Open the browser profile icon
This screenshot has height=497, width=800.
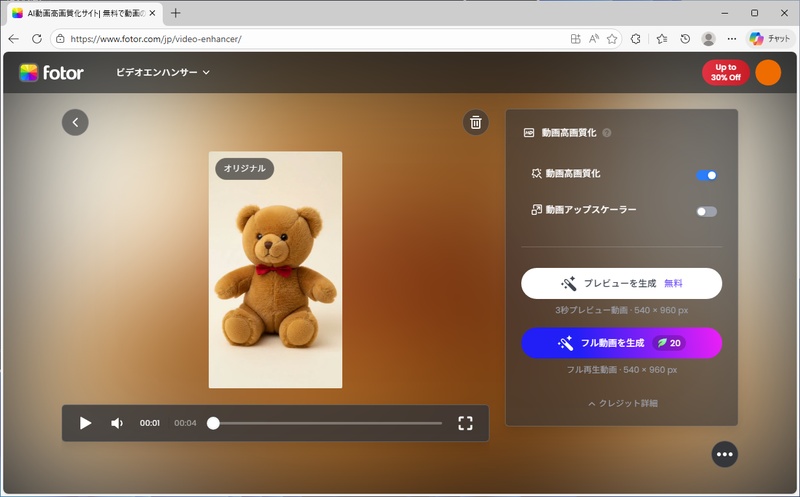coord(708,39)
